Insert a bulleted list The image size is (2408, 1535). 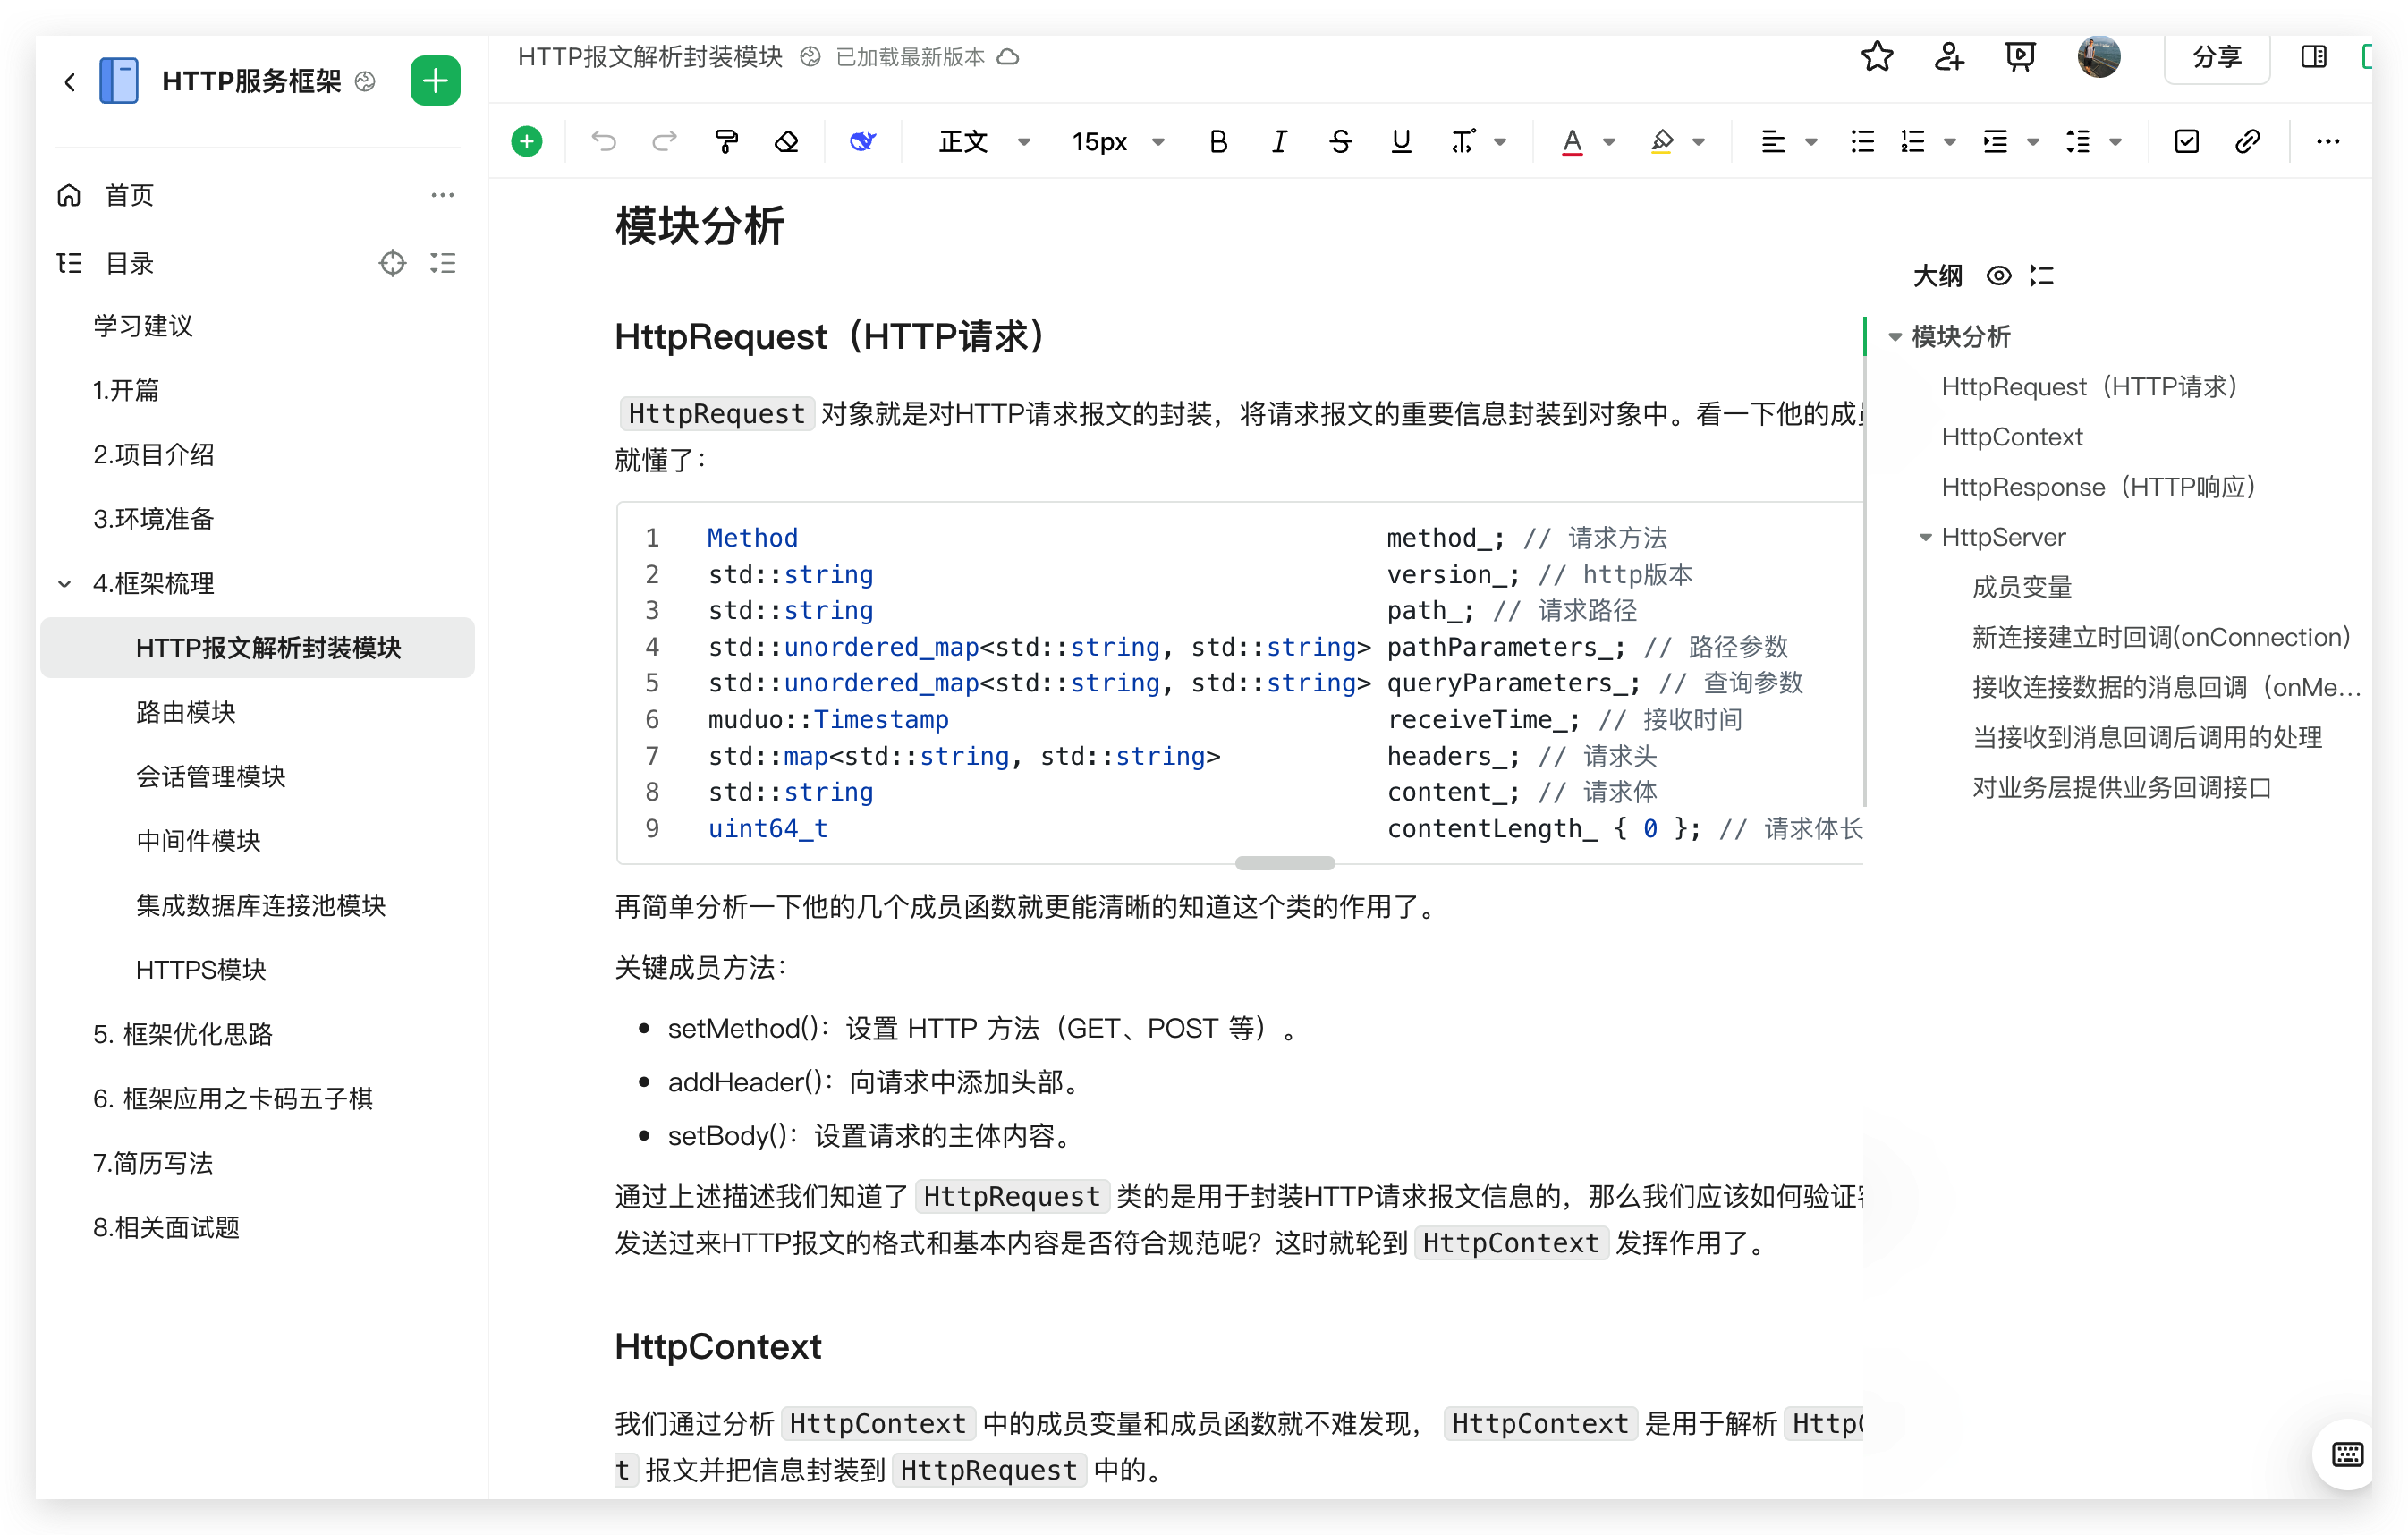[1862, 142]
